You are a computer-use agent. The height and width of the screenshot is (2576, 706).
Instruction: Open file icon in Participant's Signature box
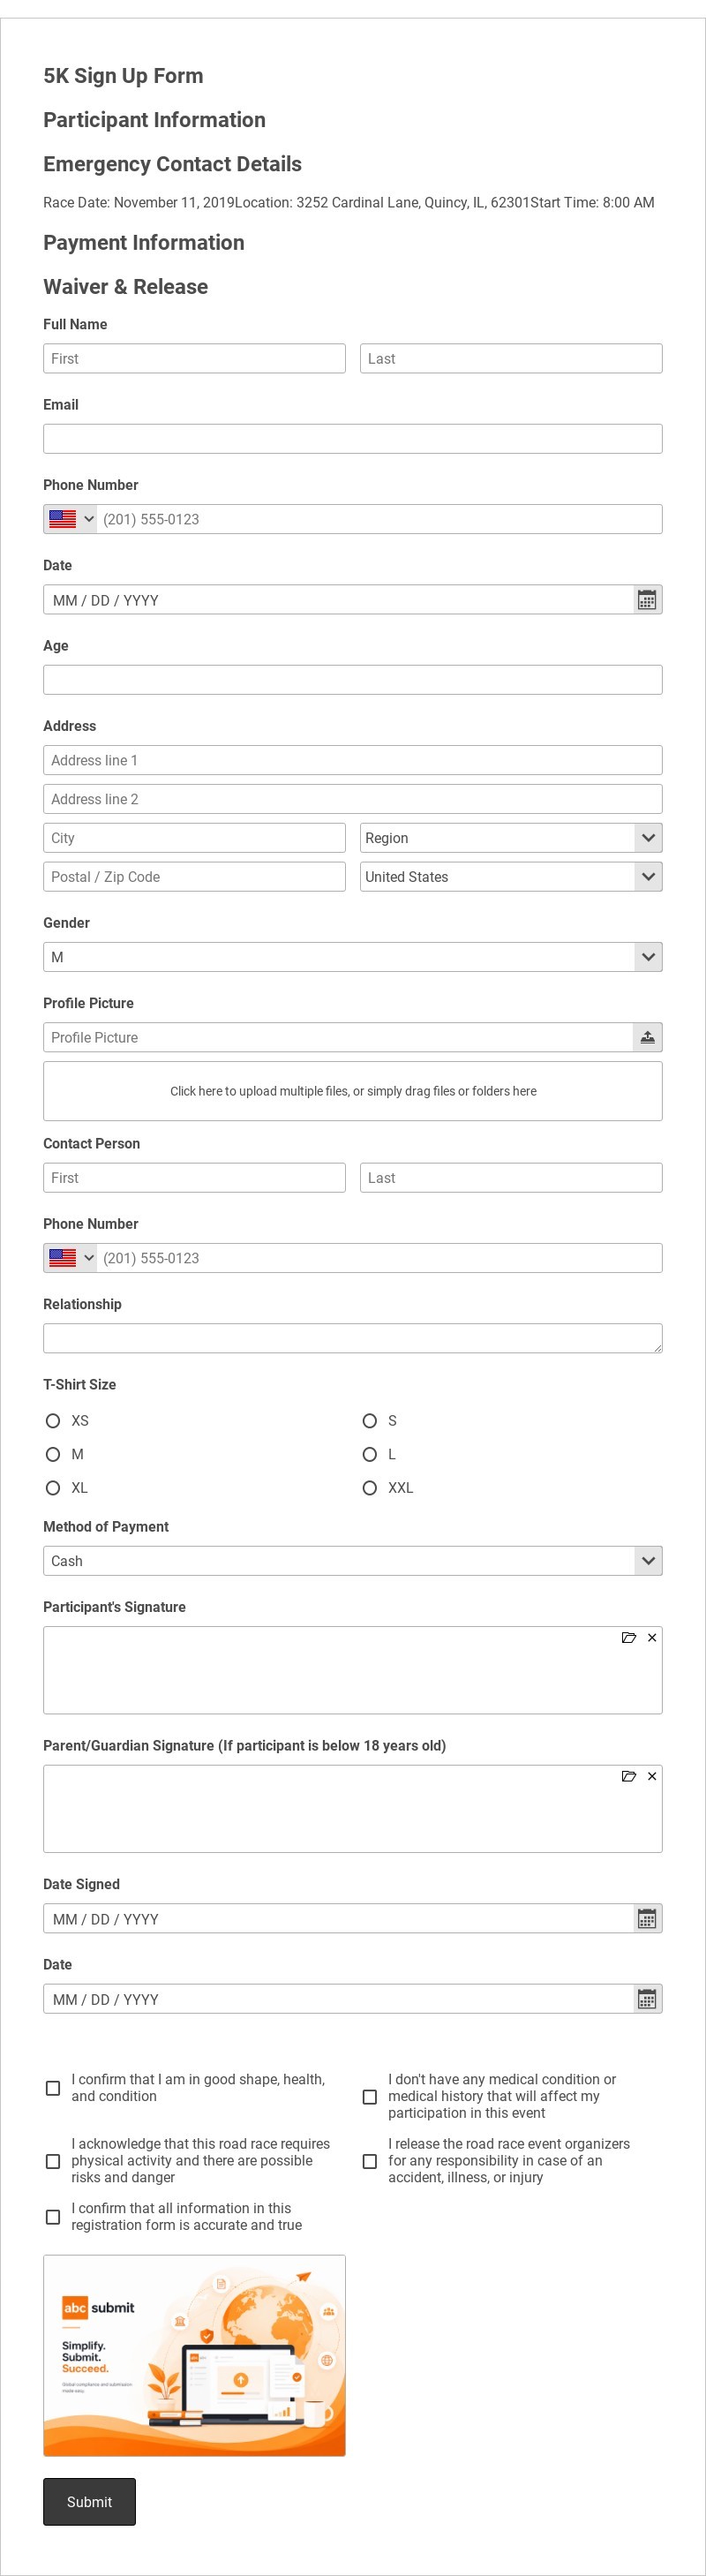coord(629,1637)
